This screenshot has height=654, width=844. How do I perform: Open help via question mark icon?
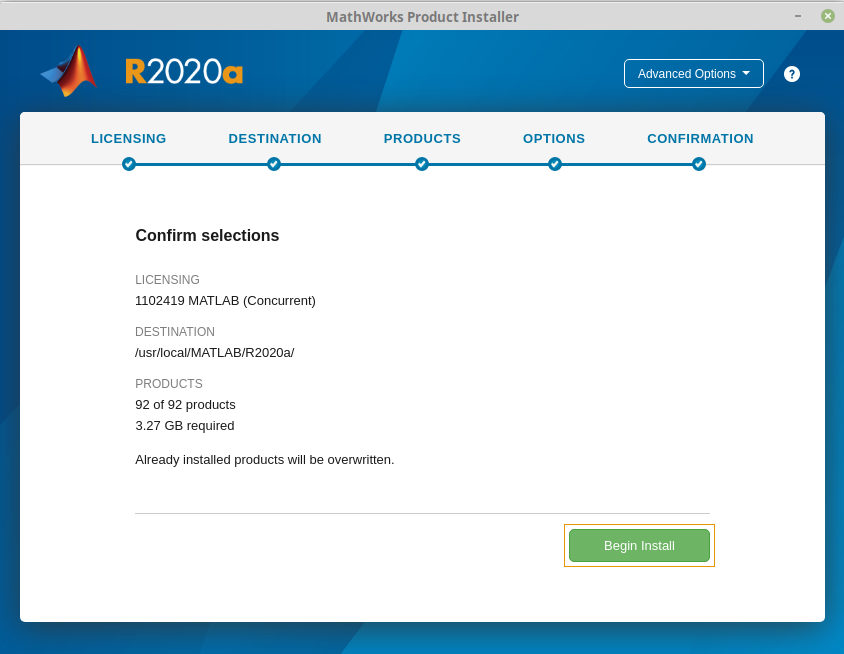click(x=792, y=74)
